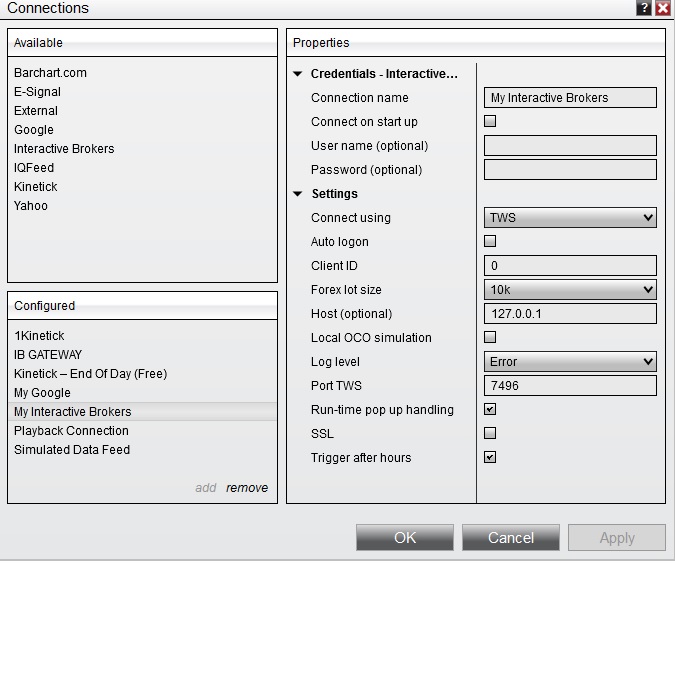Click the add link
The height and width of the screenshot is (680, 675).
coord(206,488)
